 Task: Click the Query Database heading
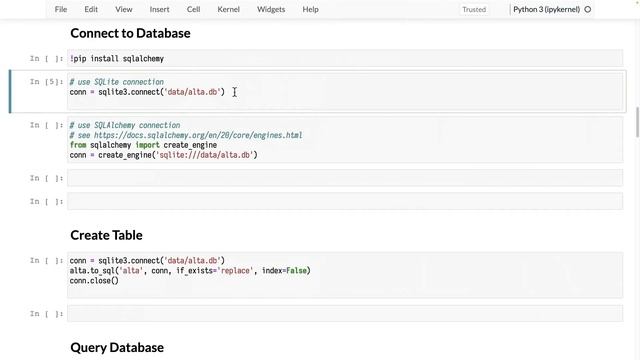(117, 347)
